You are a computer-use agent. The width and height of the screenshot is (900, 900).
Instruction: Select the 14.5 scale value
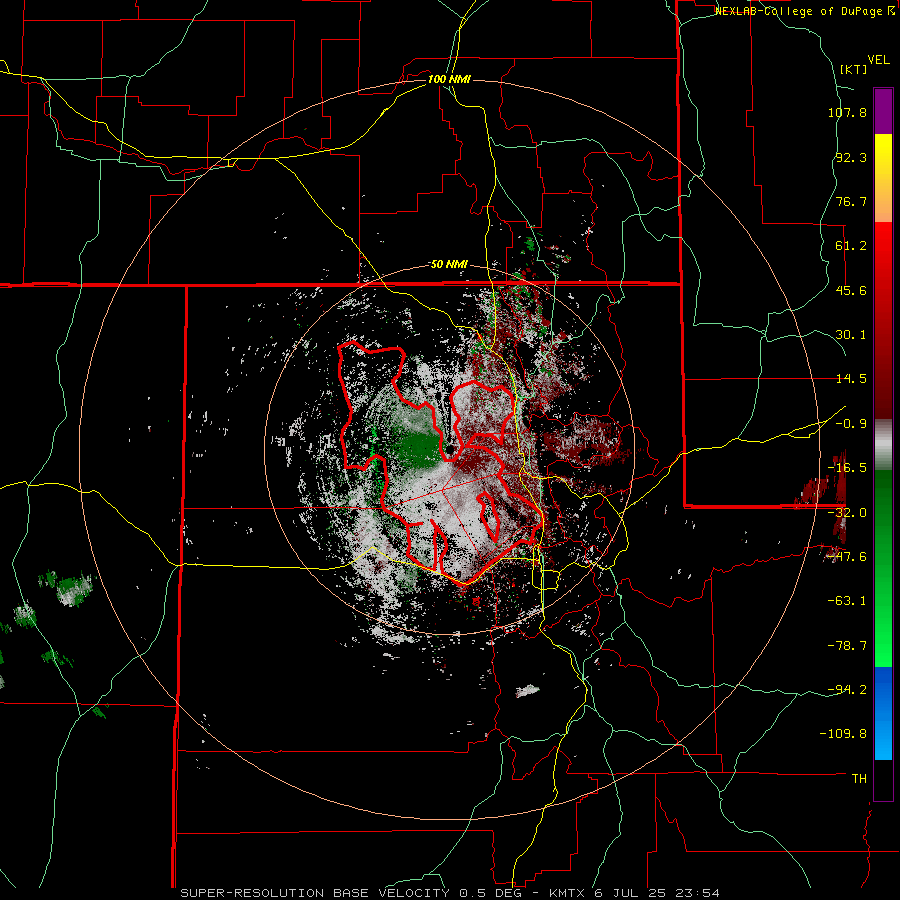tap(851, 379)
